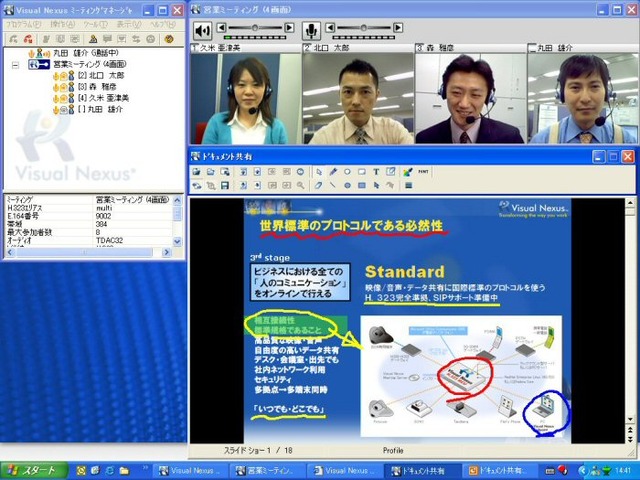Viewport: 640px width, 480px height.
Task: Open the スタート button
Action: click(34, 471)
